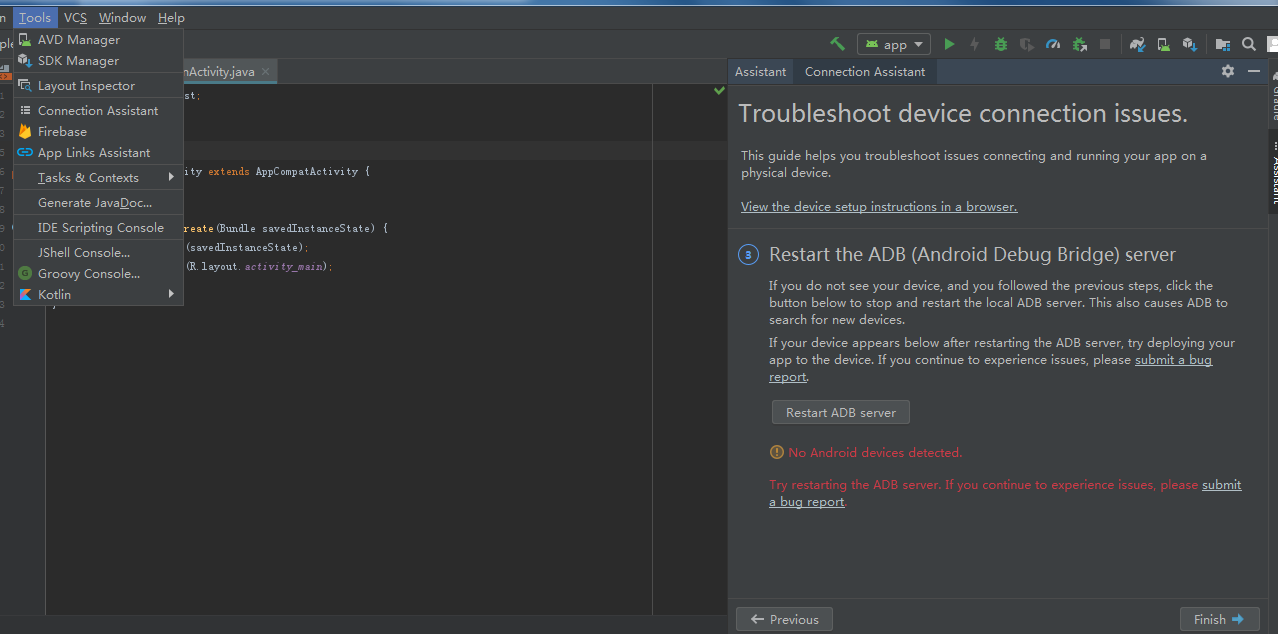
Task: Switch to the Assistant tab
Action: [x=760, y=72]
